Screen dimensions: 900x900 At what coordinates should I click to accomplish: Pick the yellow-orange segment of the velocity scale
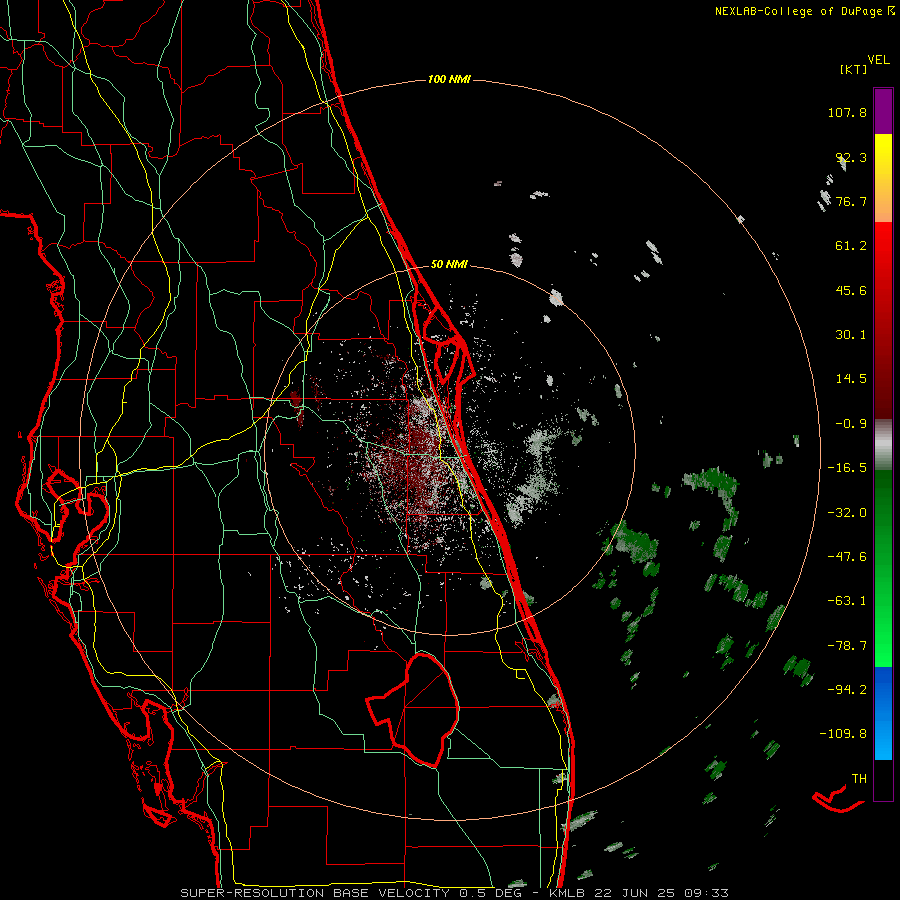(x=883, y=178)
